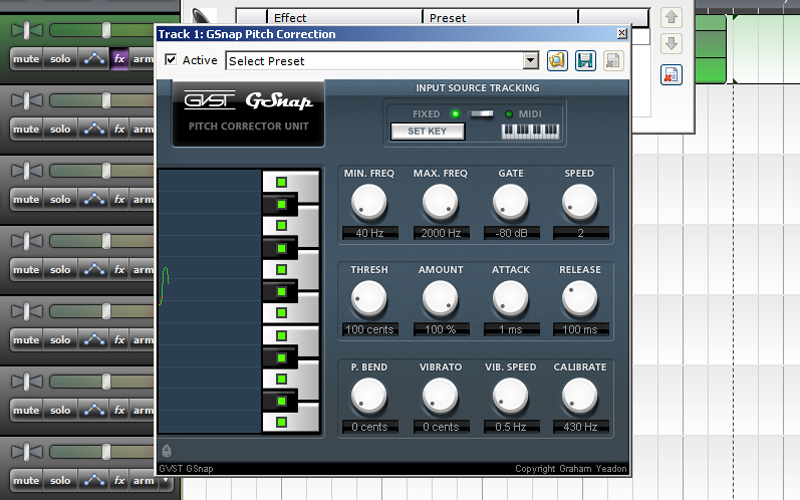Click the RELEASE knob
Image resolution: width=800 pixels, height=500 pixels.
click(580, 299)
